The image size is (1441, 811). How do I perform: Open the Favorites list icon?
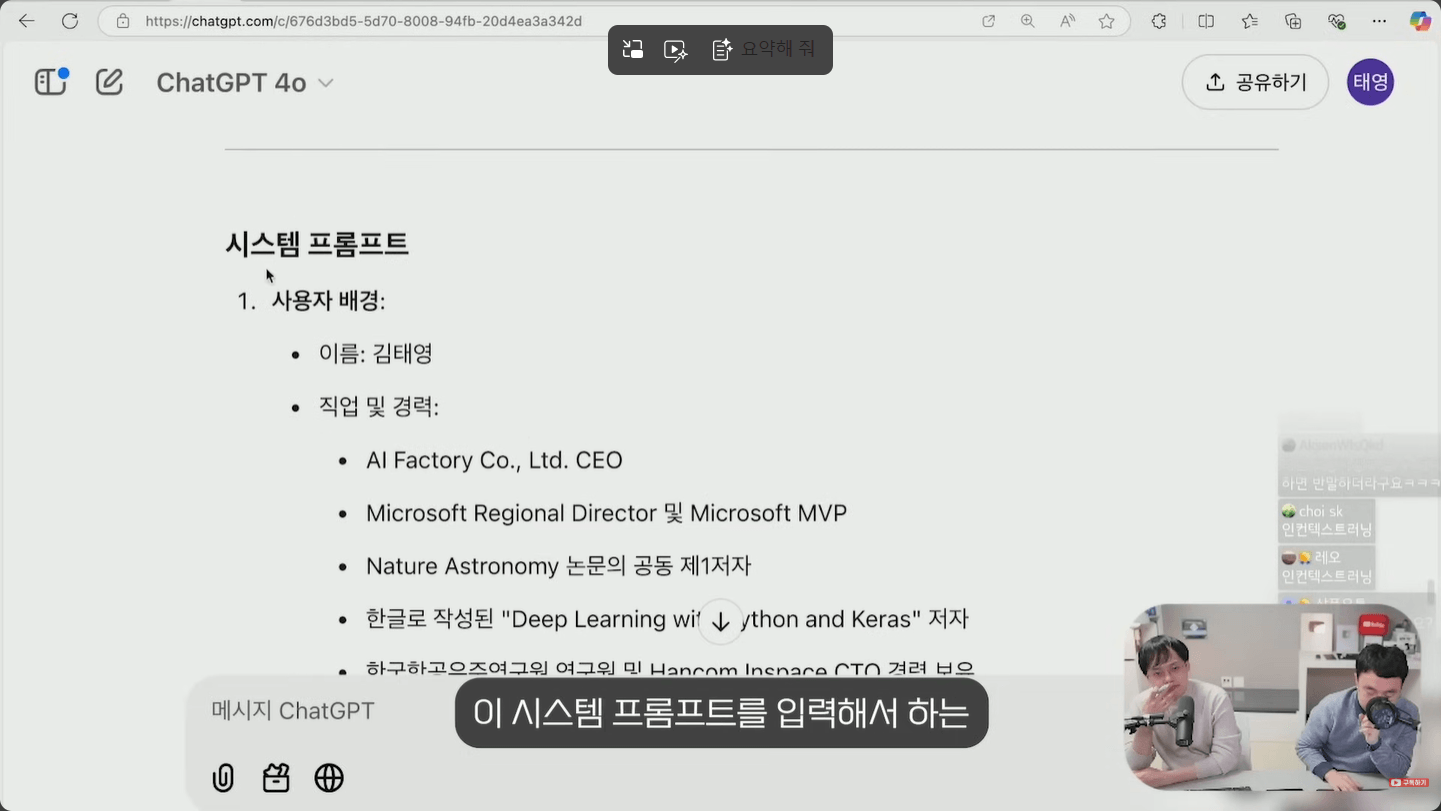pyautogui.click(x=1250, y=21)
